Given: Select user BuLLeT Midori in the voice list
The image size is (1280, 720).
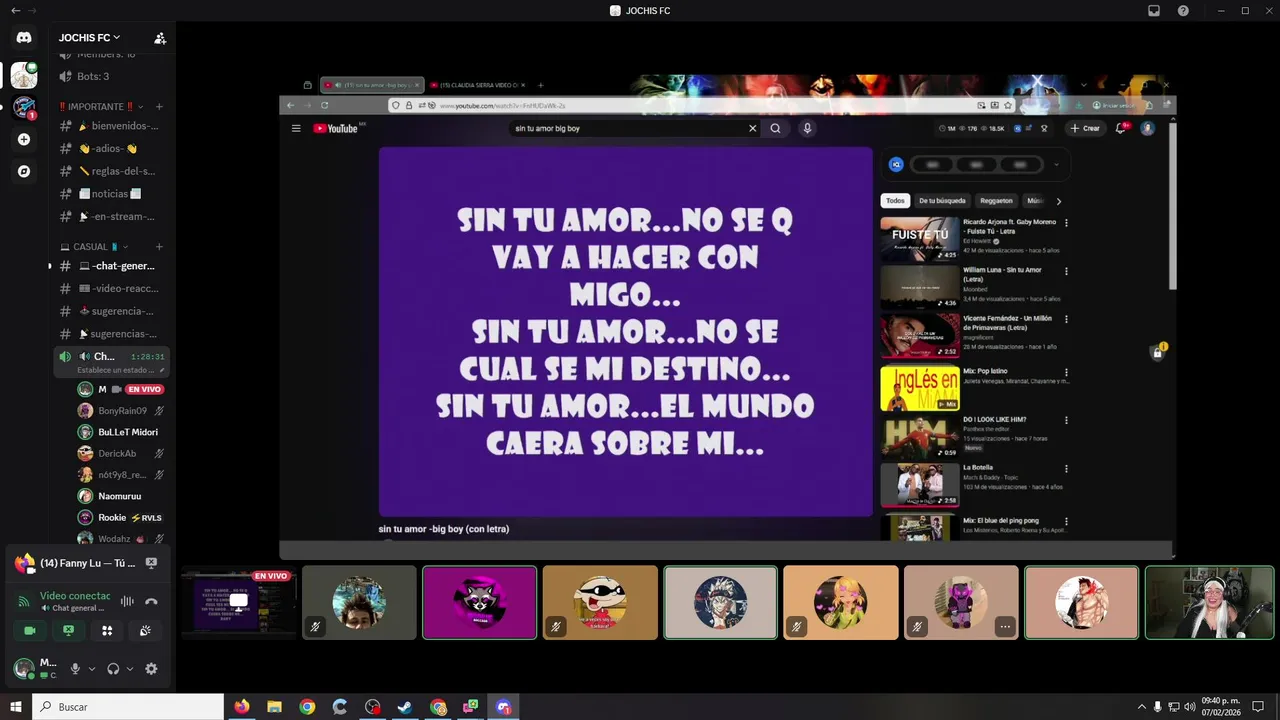Looking at the screenshot, I should point(118,432).
